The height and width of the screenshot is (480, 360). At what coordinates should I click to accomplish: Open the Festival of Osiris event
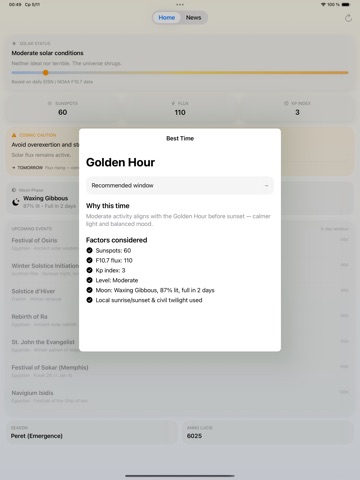pos(180,244)
